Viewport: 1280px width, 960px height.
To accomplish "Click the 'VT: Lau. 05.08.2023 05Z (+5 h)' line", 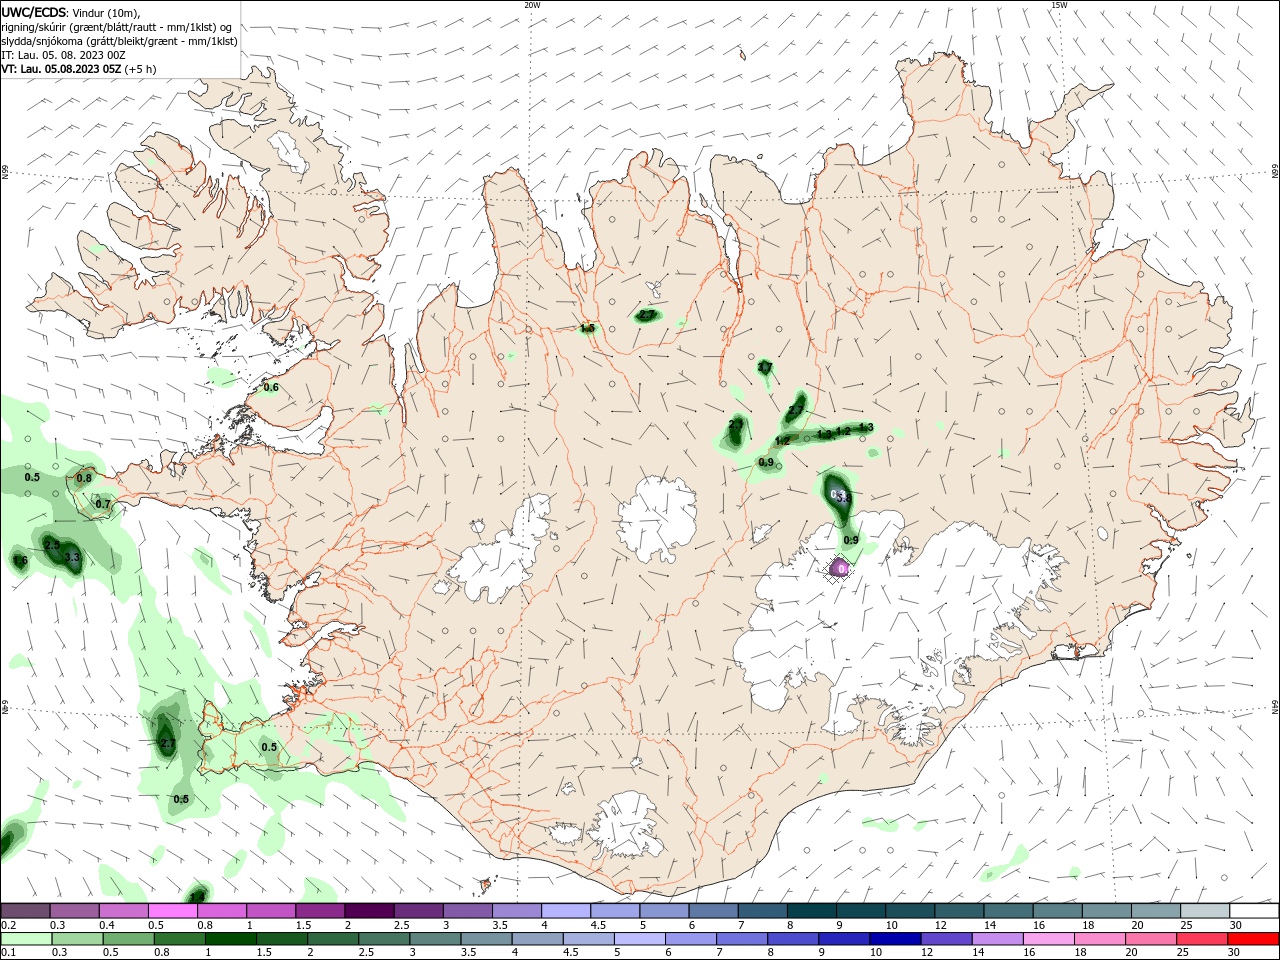I will point(79,69).
